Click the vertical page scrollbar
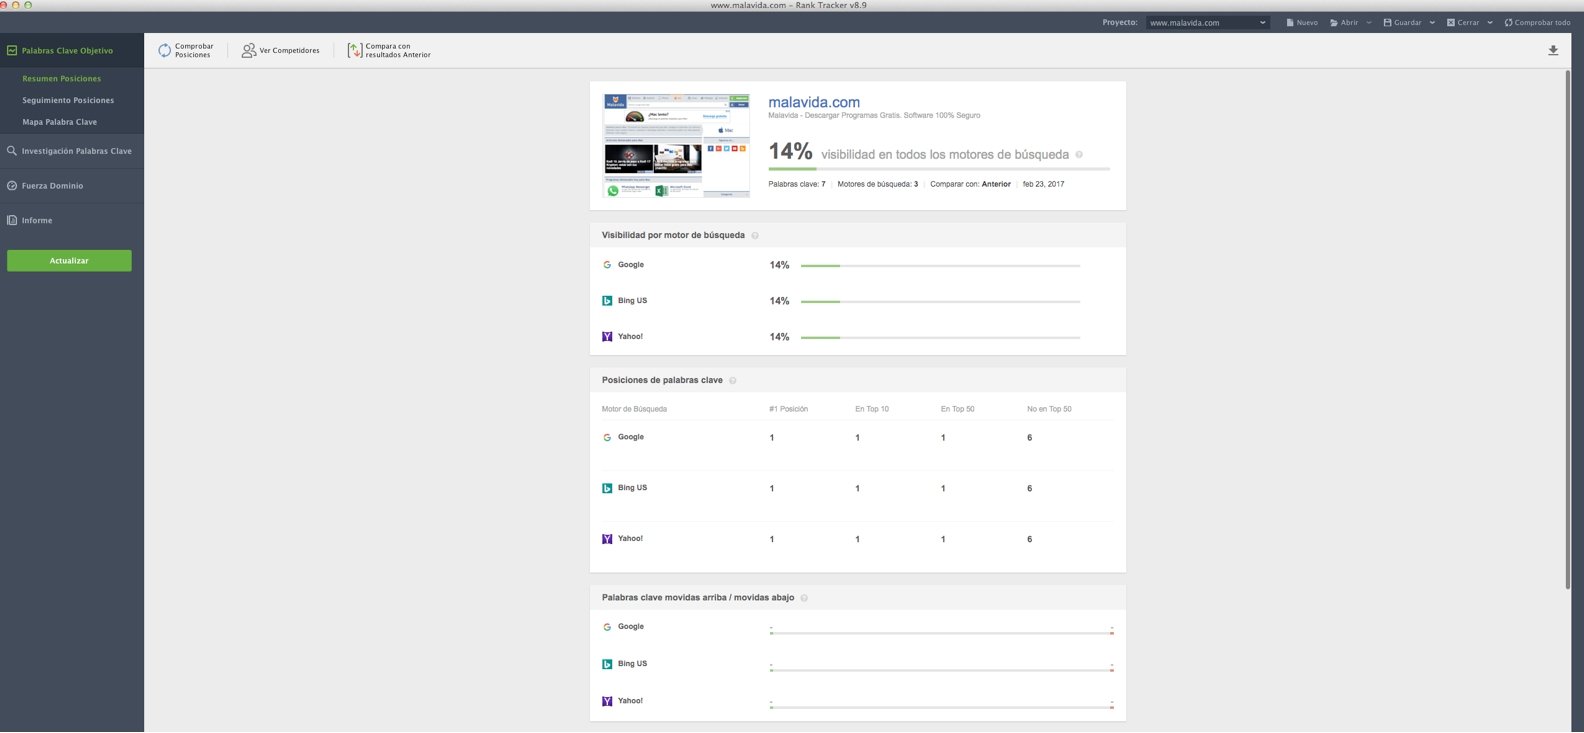The width and height of the screenshot is (1584, 733). (x=1567, y=330)
